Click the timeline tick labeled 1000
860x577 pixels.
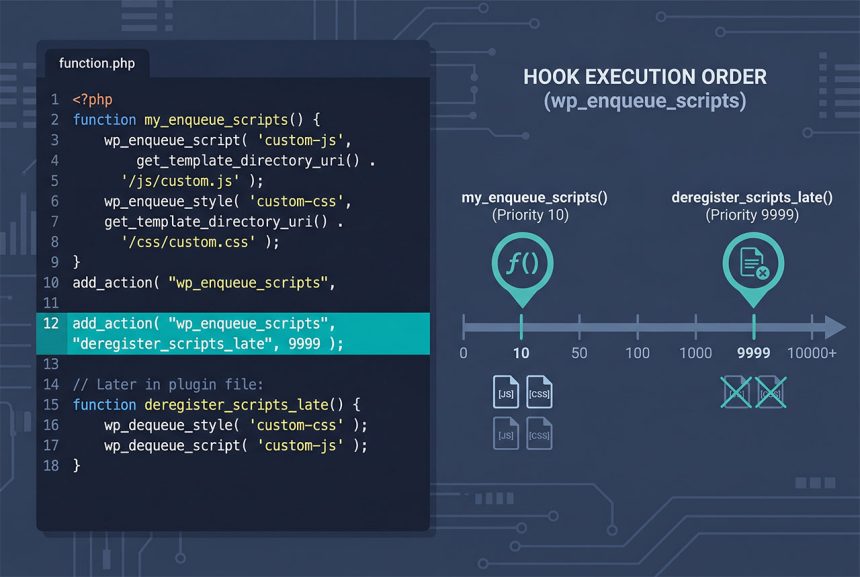(x=695, y=327)
